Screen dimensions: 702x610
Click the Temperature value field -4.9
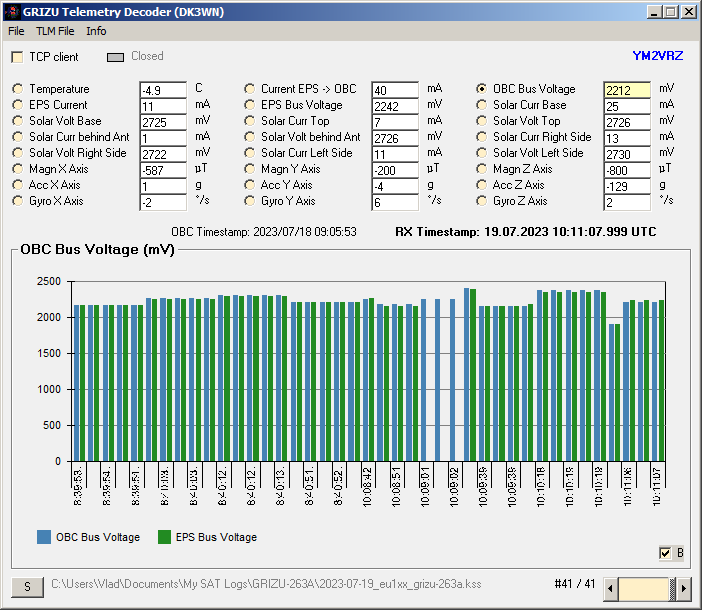[x=163, y=90]
